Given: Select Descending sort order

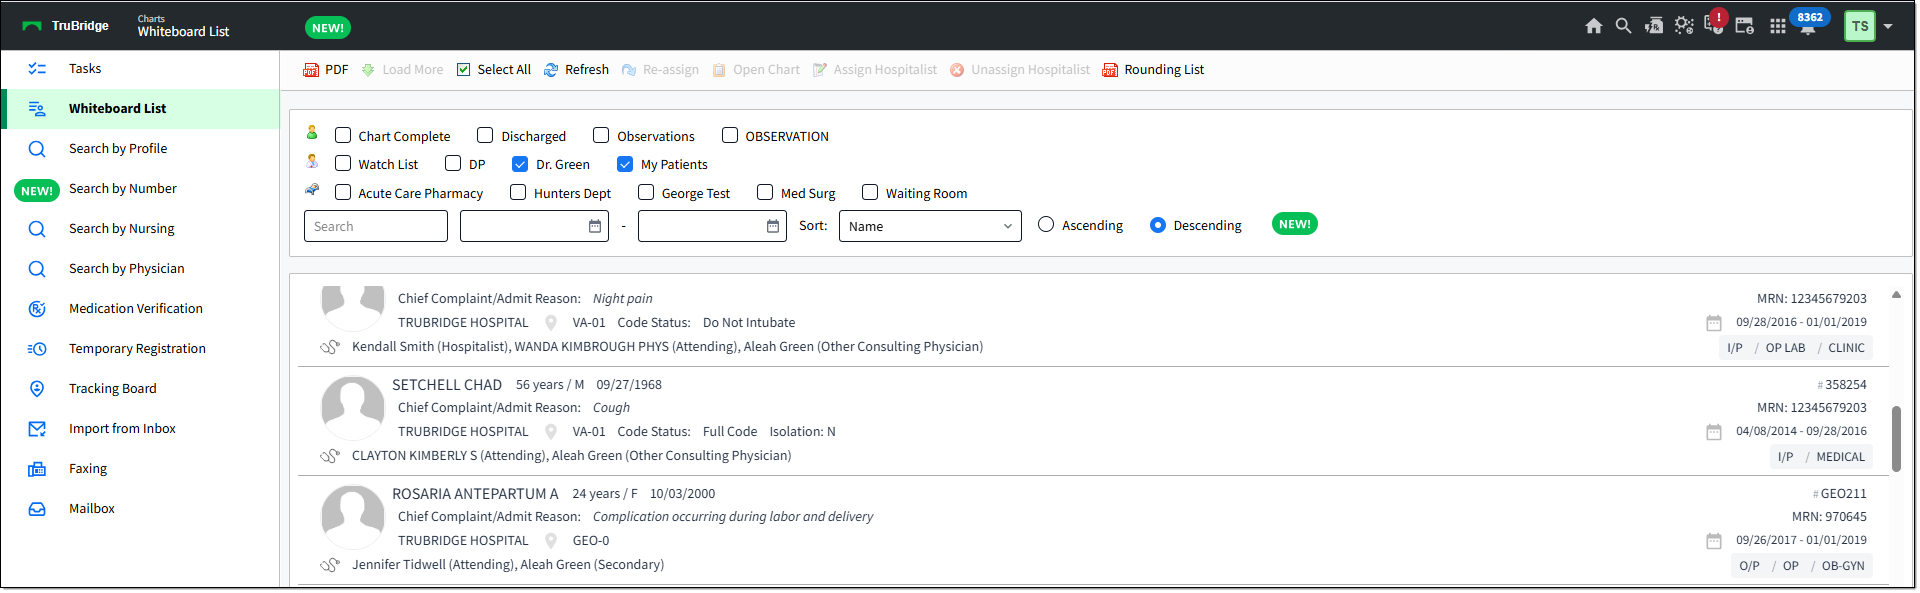Looking at the screenshot, I should 1158,225.
